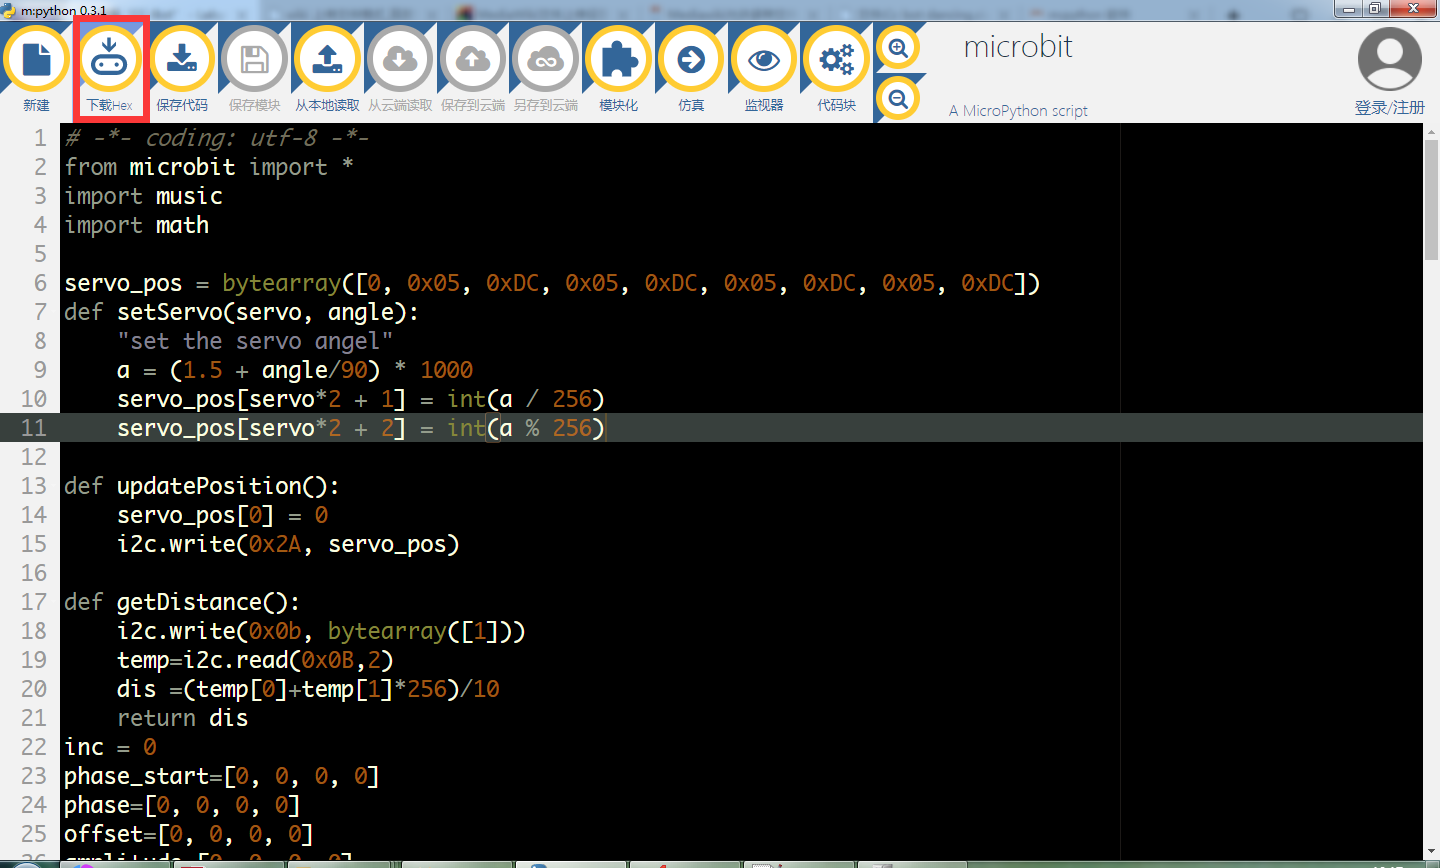The image size is (1440, 868).
Task: Open the 监视器 monitor eye icon
Action: 764,60
